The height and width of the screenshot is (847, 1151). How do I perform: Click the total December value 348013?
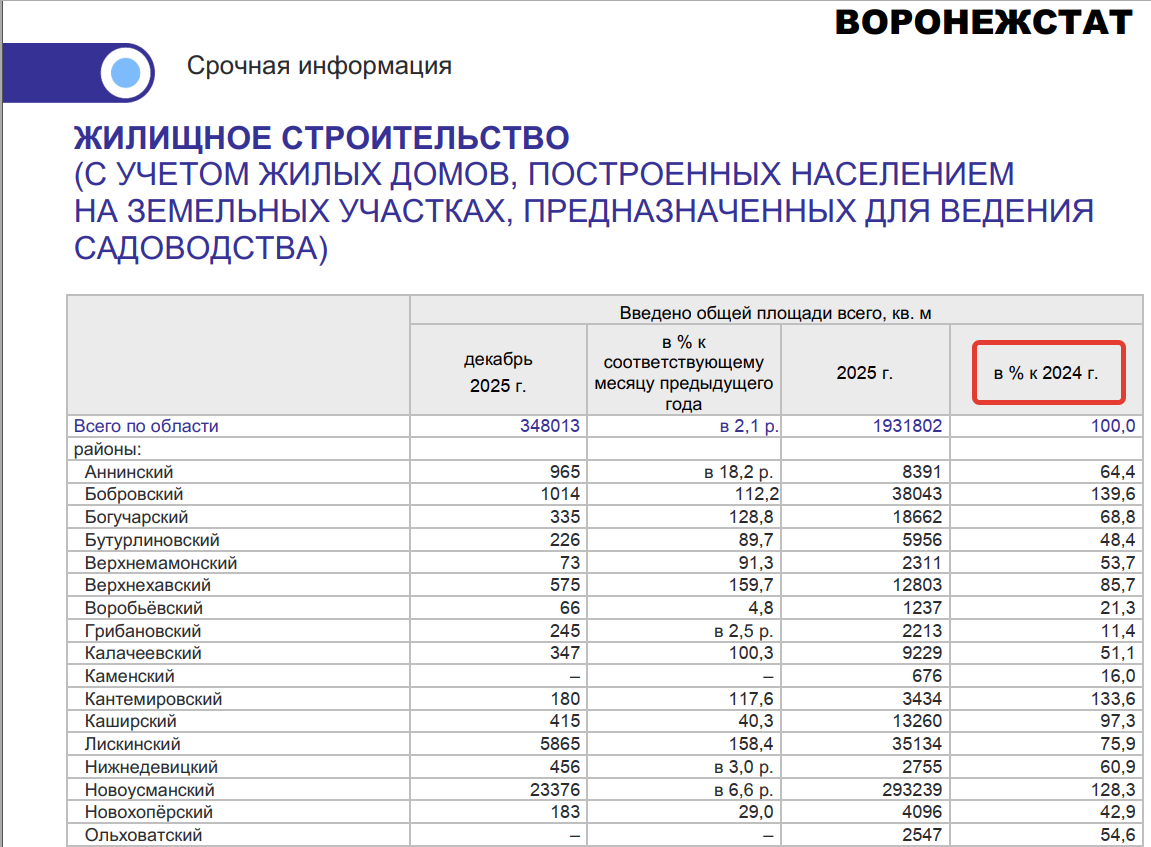(550, 426)
